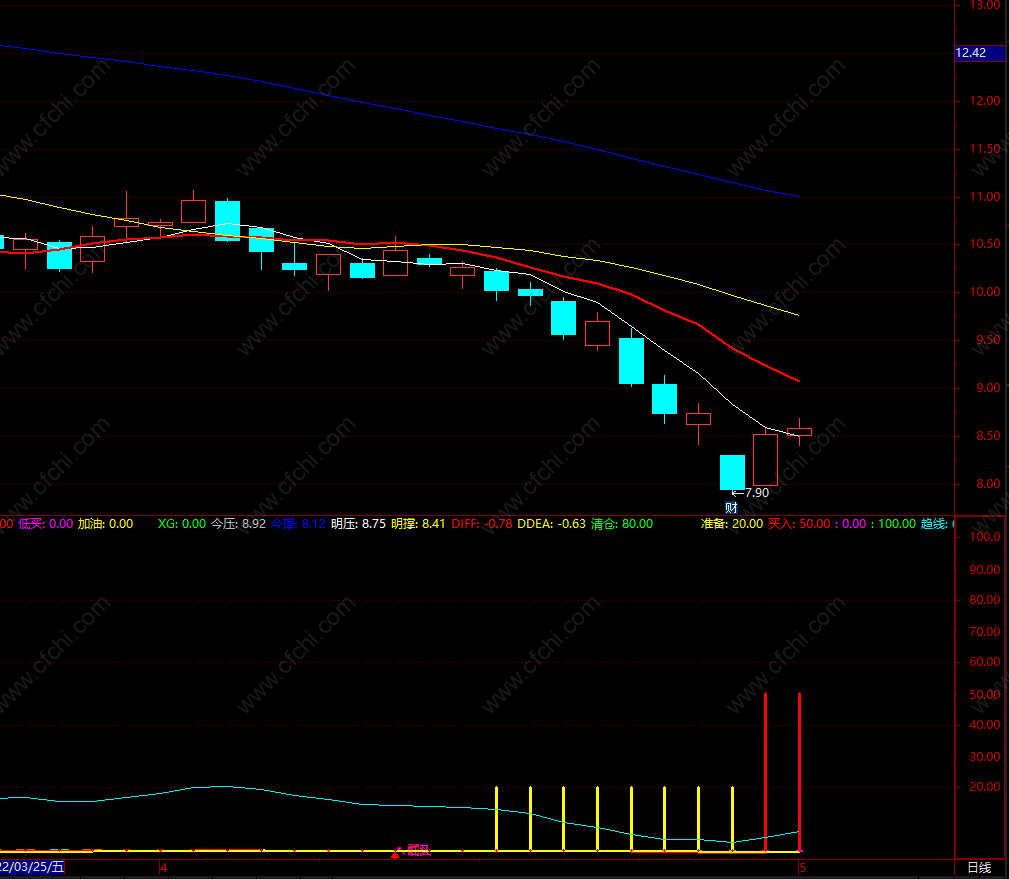Click the 财 marker below the candlesticks
This screenshot has height=879, width=1009.
[731, 507]
